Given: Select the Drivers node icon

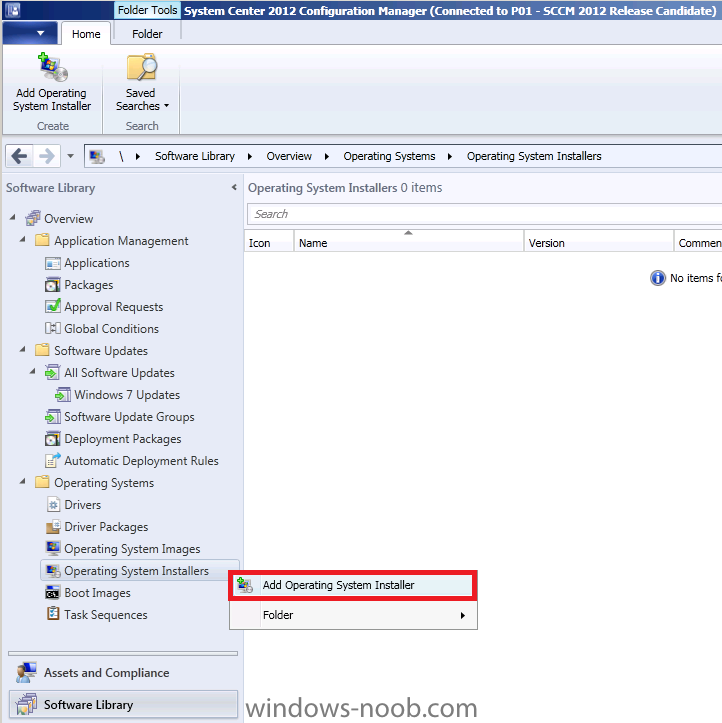Looking at the screenshot, I should point(53,504).
